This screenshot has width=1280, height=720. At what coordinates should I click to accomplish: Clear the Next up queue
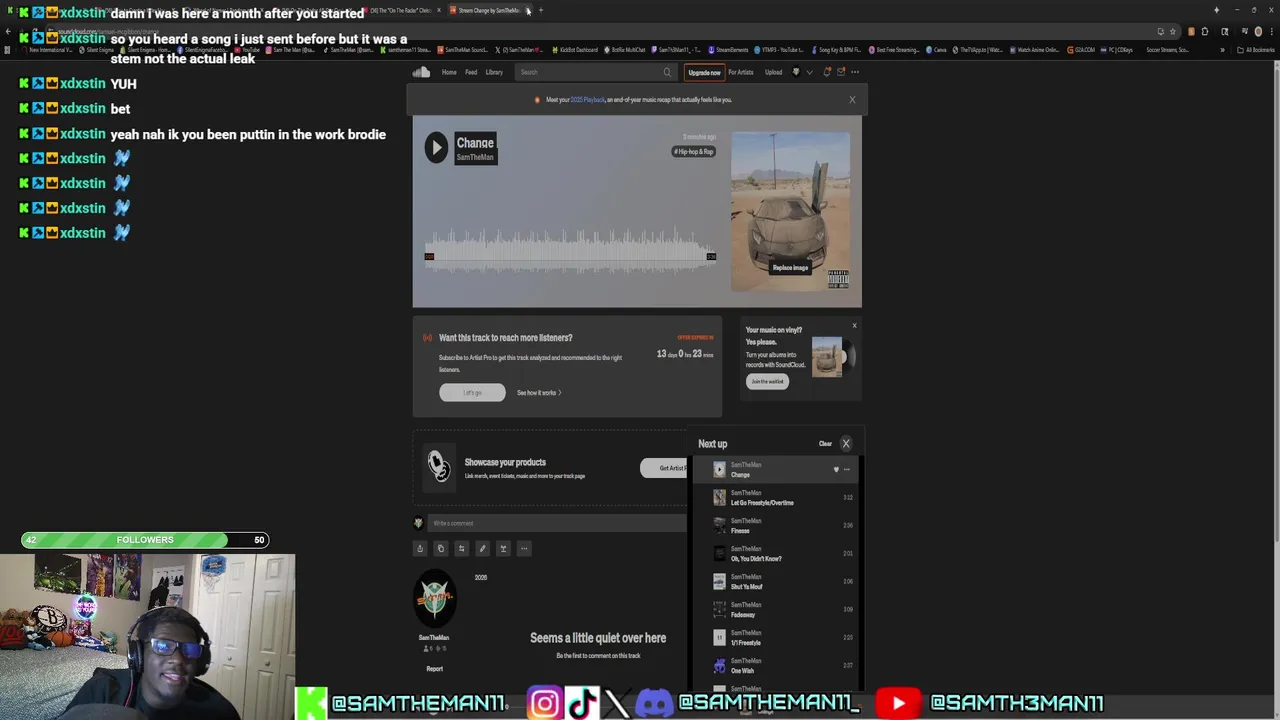[x=825, y=444]
